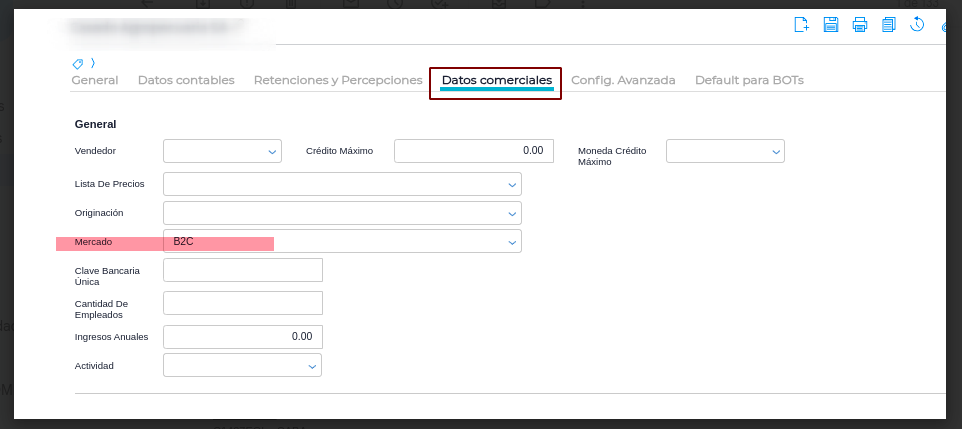Click the Crédito Máximo input field
This screenshot has height=429, width=962.
click(473, 151)
